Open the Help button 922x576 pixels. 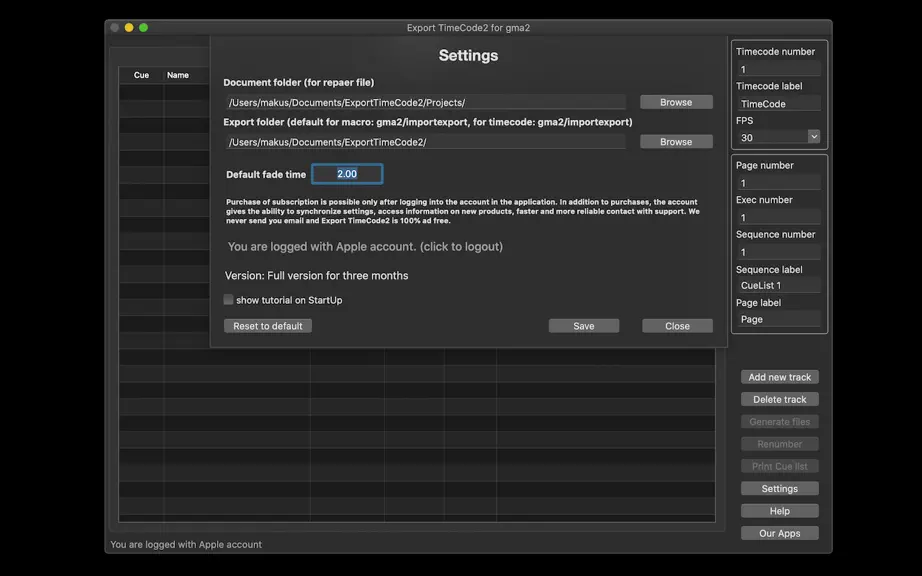click(780, 511)
